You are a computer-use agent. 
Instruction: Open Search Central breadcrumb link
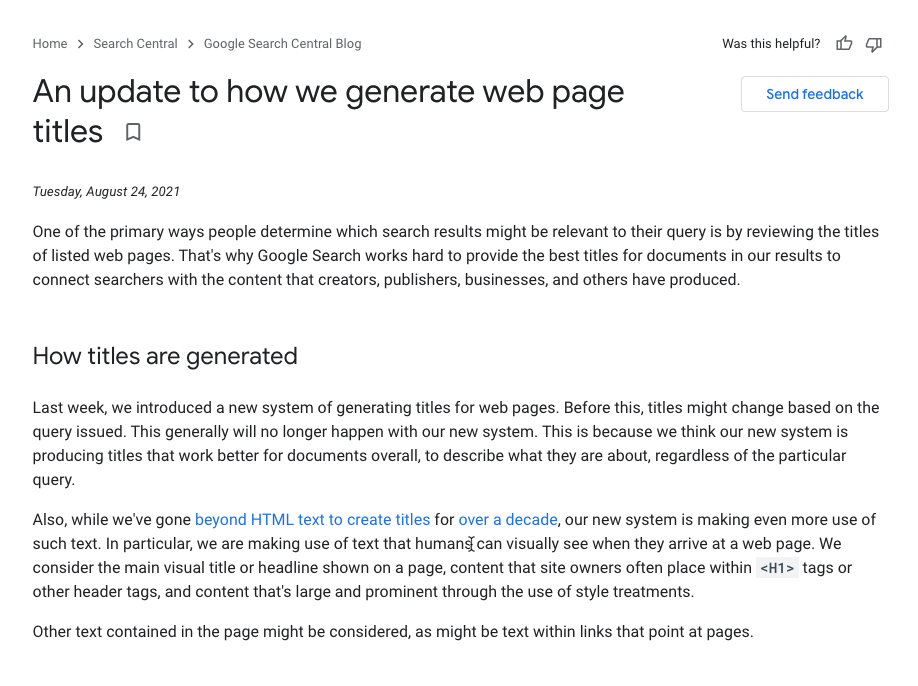tap(135, 44)
